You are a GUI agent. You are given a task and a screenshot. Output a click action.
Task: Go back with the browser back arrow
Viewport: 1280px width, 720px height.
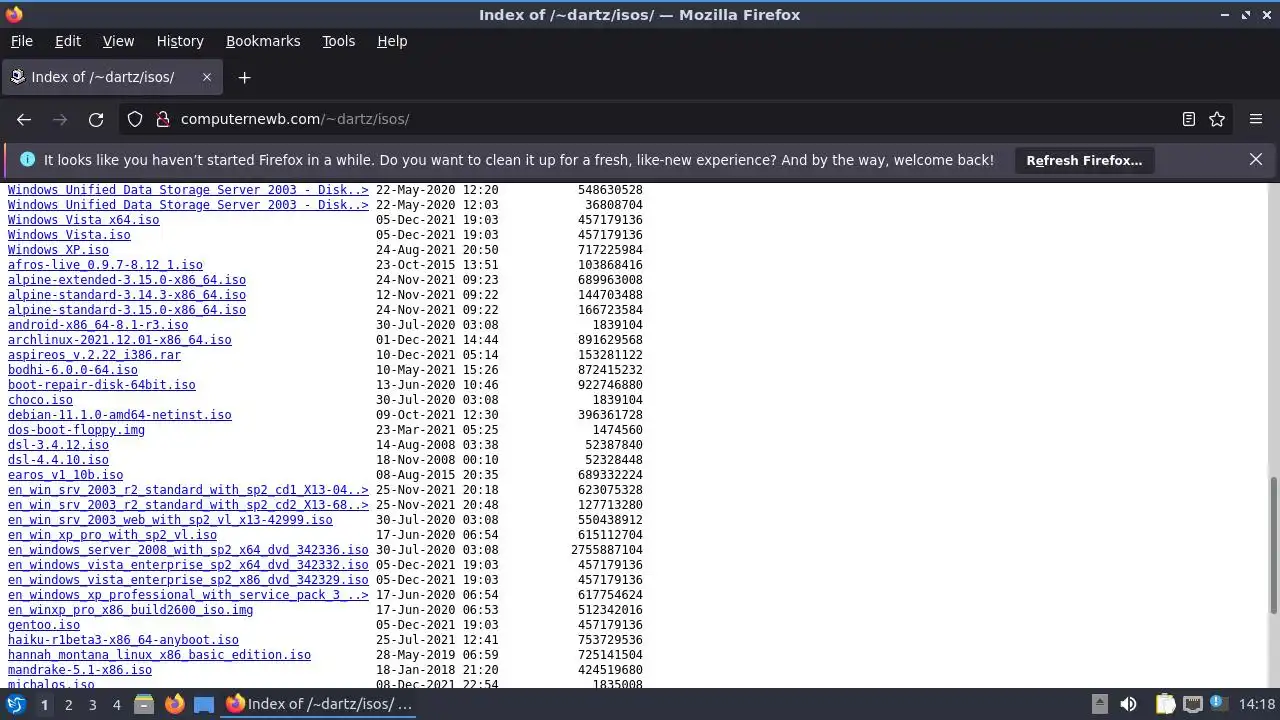tap(24, 119)
